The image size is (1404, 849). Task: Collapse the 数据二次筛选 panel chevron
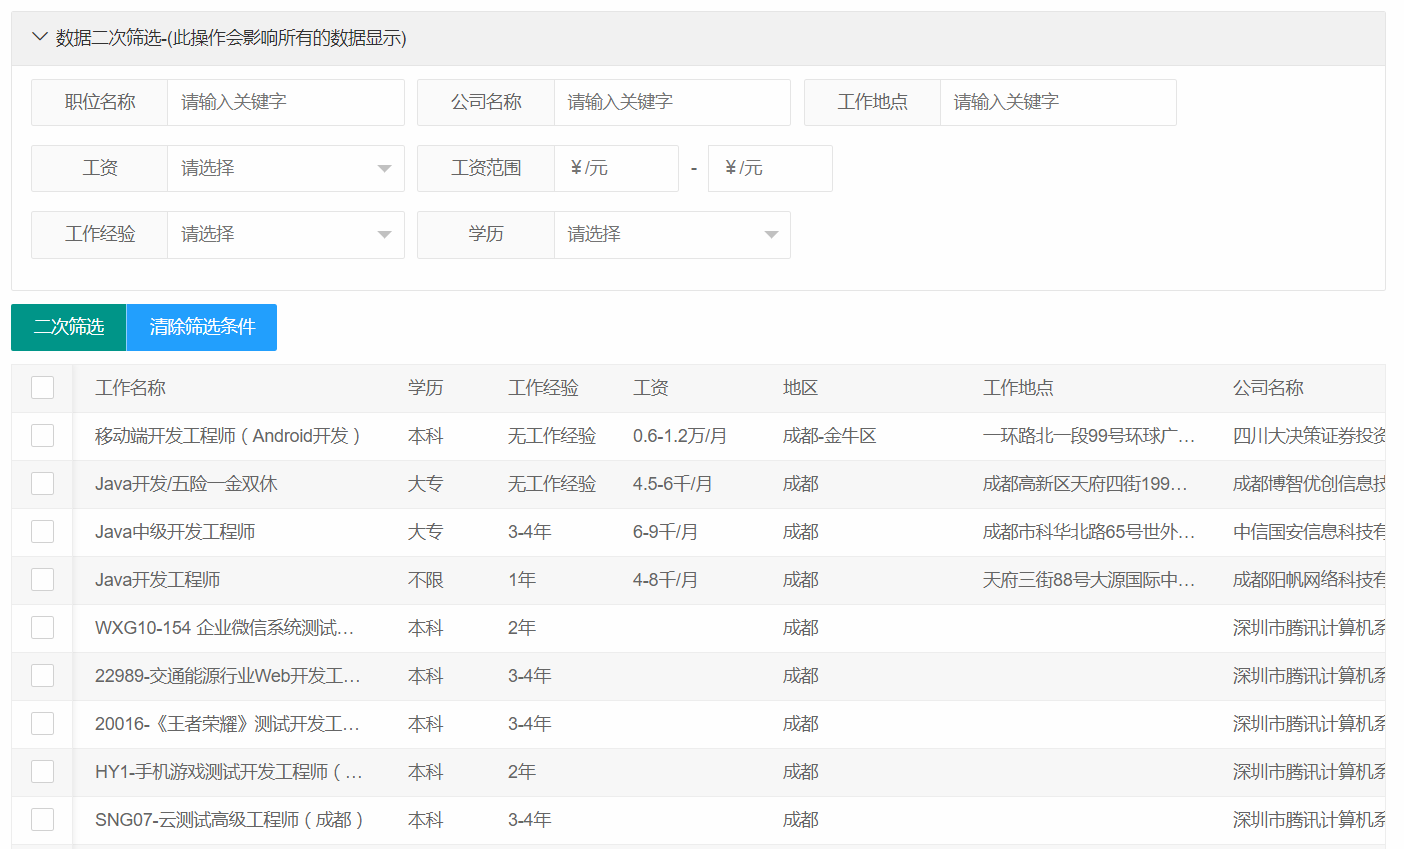point(40,37)
